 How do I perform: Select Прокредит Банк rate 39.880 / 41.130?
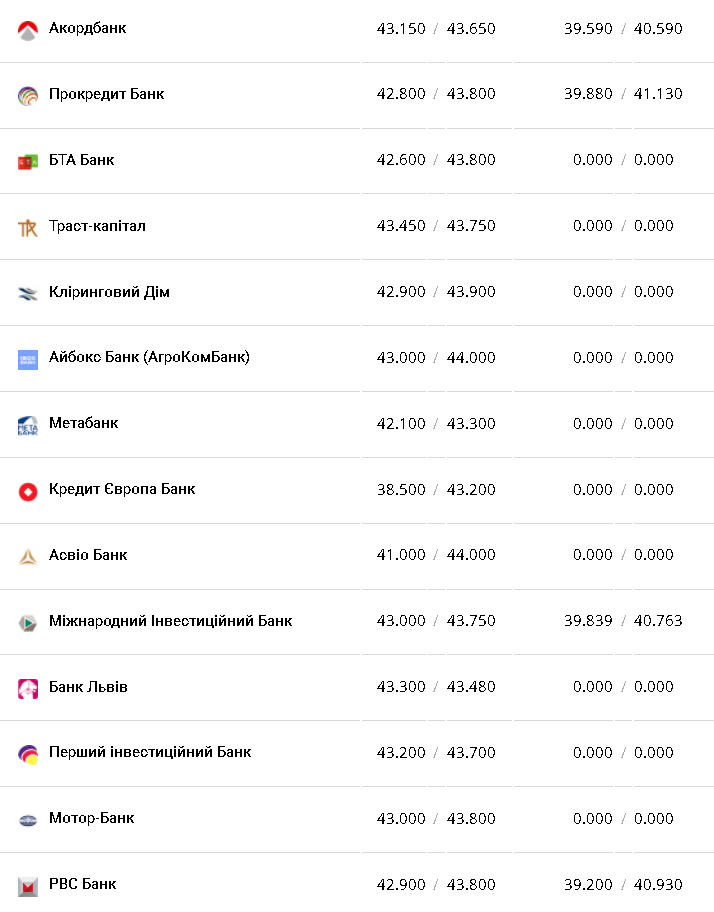coord(623,94)
